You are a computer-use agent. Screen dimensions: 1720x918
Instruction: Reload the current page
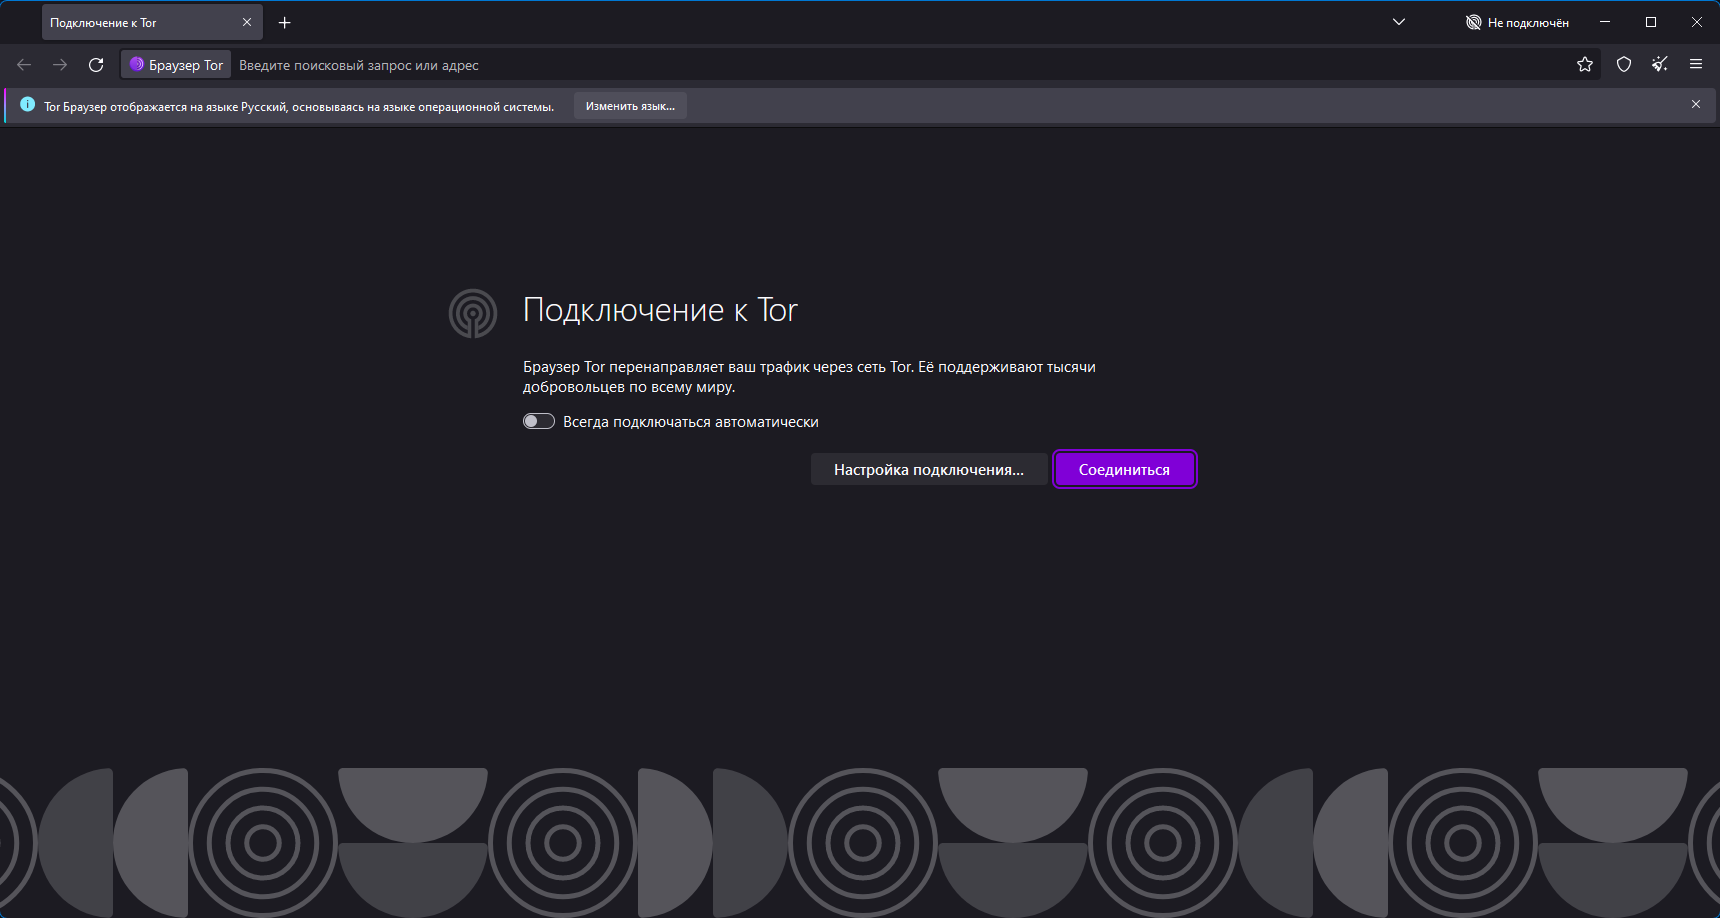[x=96, y=65]
